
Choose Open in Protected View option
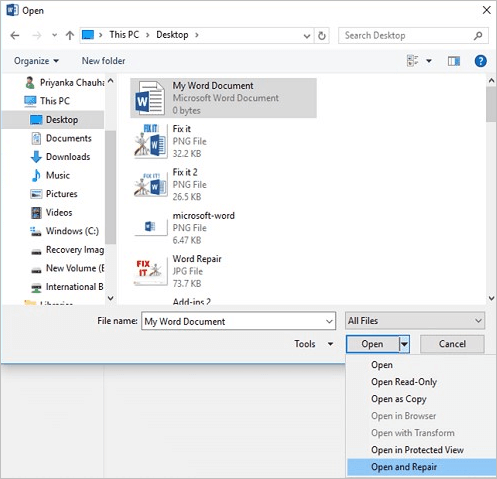(x=421, y=450)
